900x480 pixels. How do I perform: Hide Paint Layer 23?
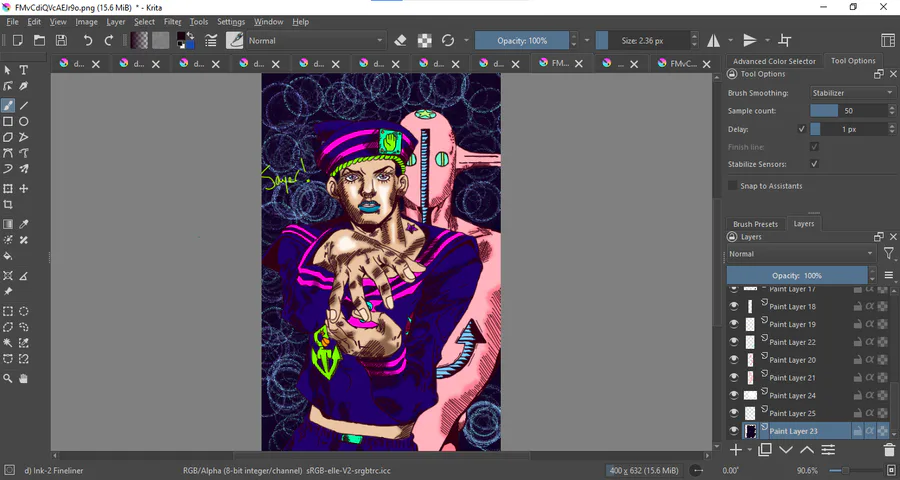click(x=734, y=431)
